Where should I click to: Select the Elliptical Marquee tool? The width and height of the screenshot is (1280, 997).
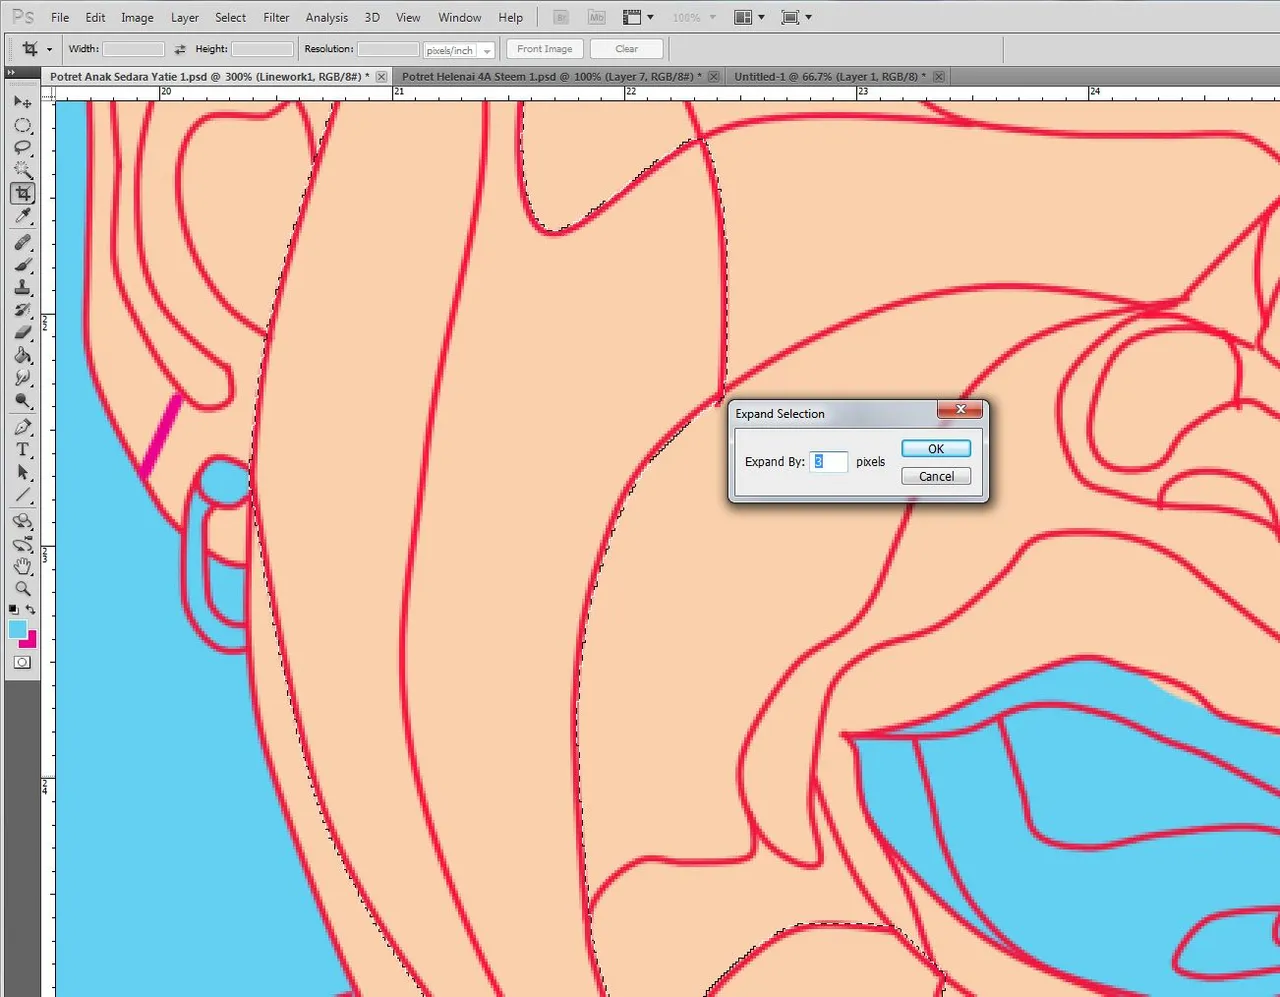22,126
